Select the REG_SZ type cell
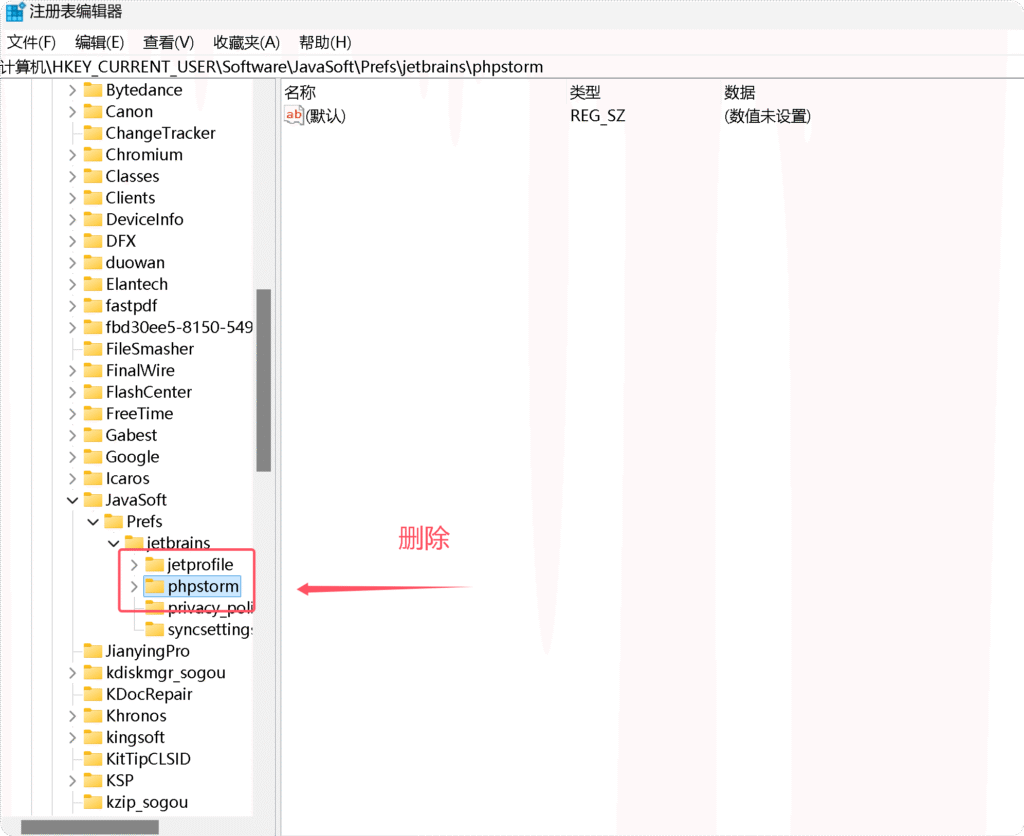This screenshot has height=836, width=1024. pos(598,116)
